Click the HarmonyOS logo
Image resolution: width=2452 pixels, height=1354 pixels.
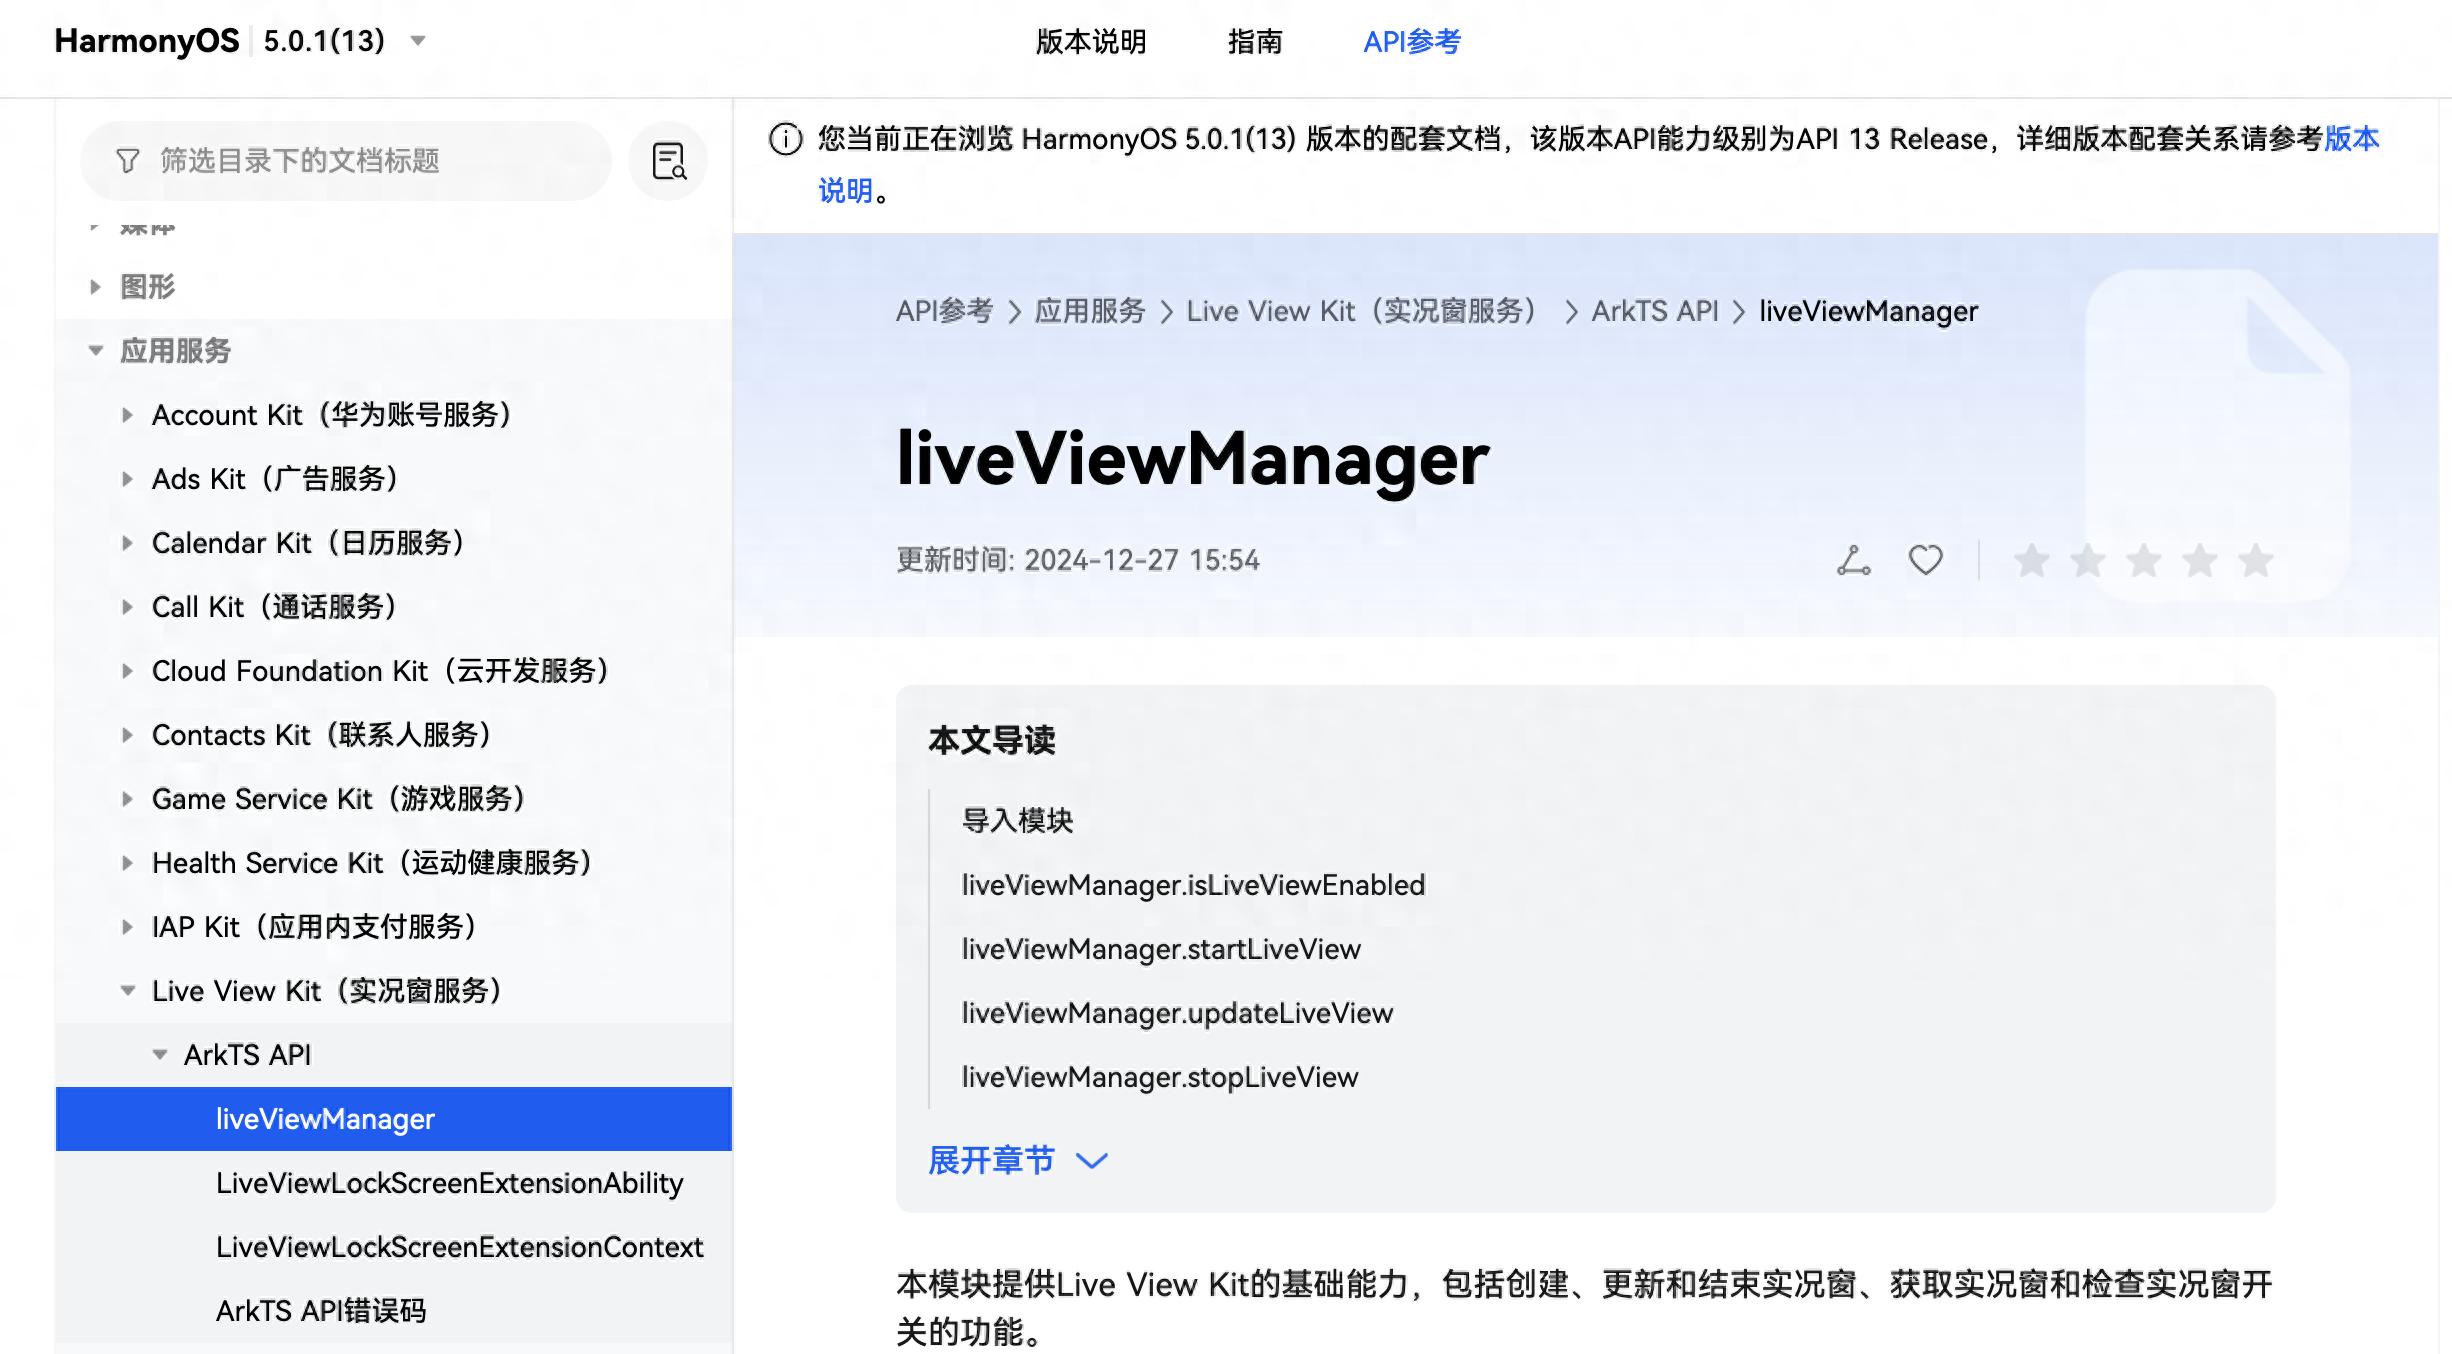point(146,40)
